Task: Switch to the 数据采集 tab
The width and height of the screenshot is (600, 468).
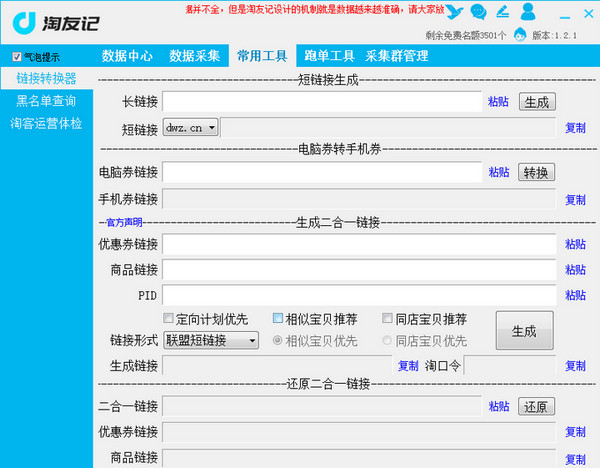Action: click(x=196, y=55)
